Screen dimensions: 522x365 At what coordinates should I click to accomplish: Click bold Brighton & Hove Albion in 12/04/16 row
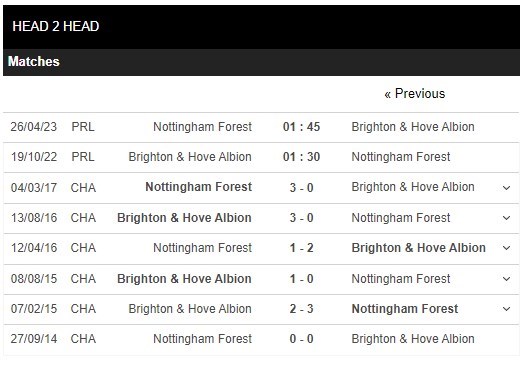pyautogui.click(x=418, y=248)
